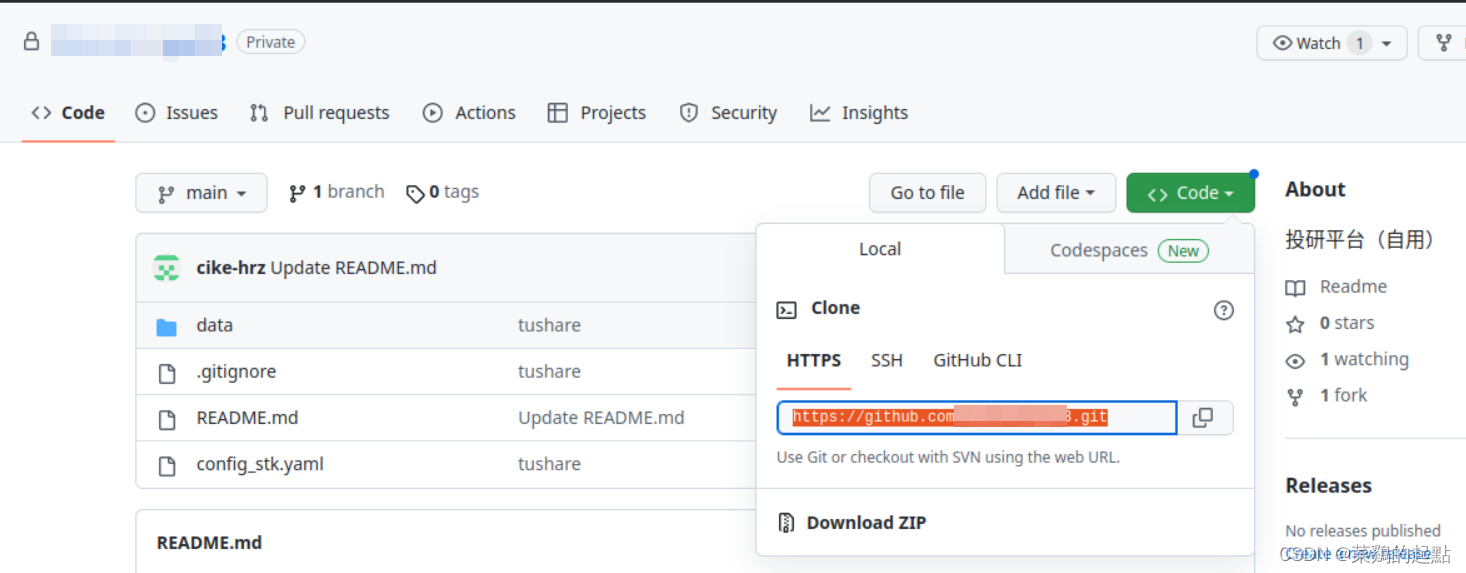Image resolution: width=1466 pixels, height=573 pixels.
Task: Click the .gitignore file icon
Action: coord(167,373)
